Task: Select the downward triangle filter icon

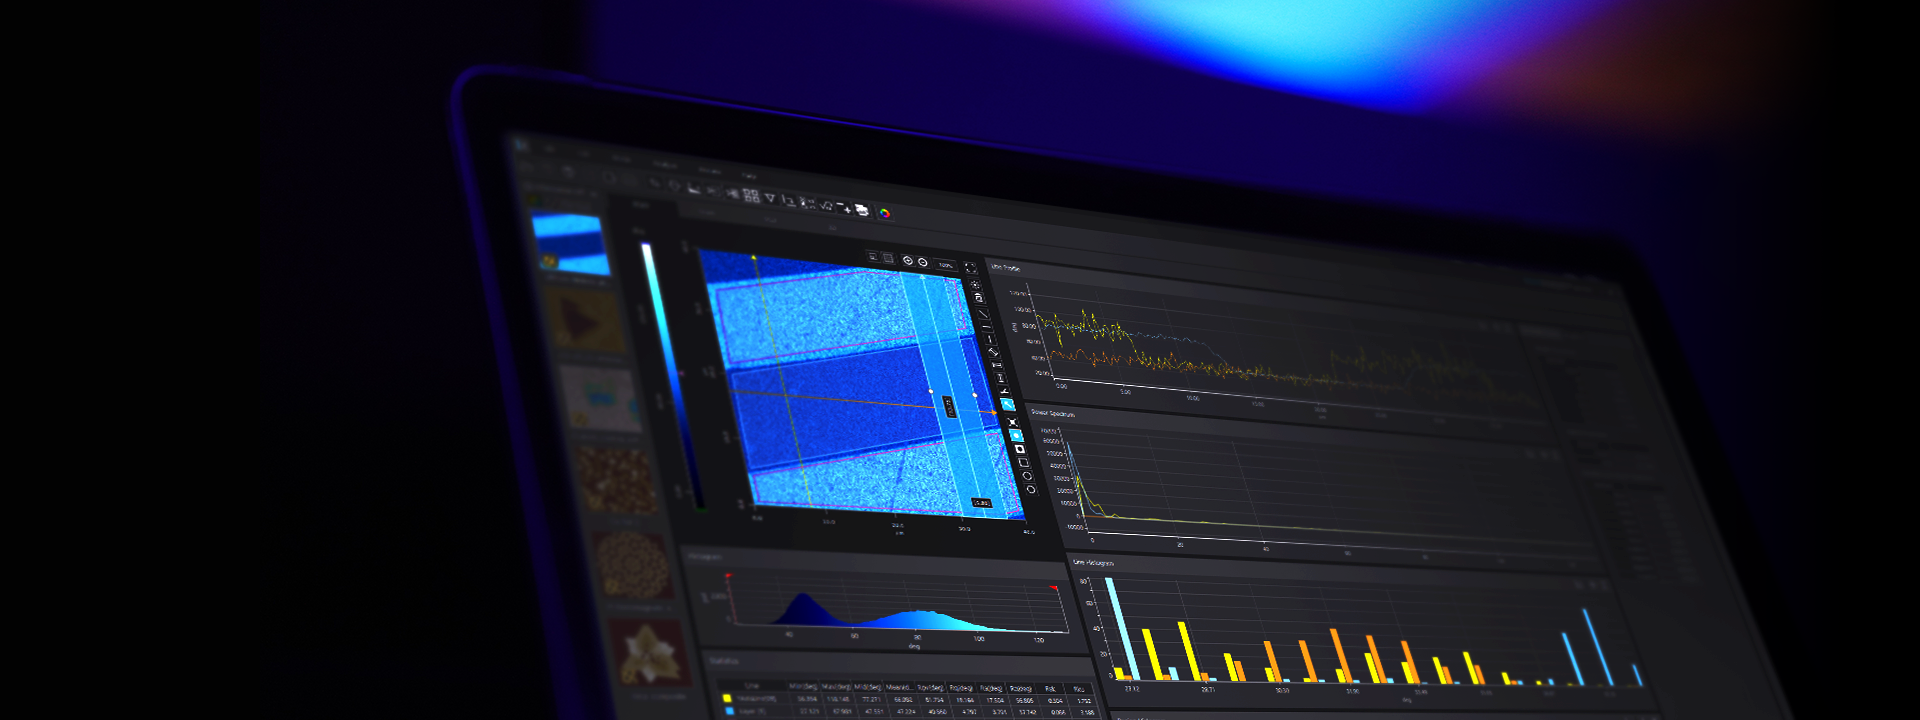Action: point(770,198)
